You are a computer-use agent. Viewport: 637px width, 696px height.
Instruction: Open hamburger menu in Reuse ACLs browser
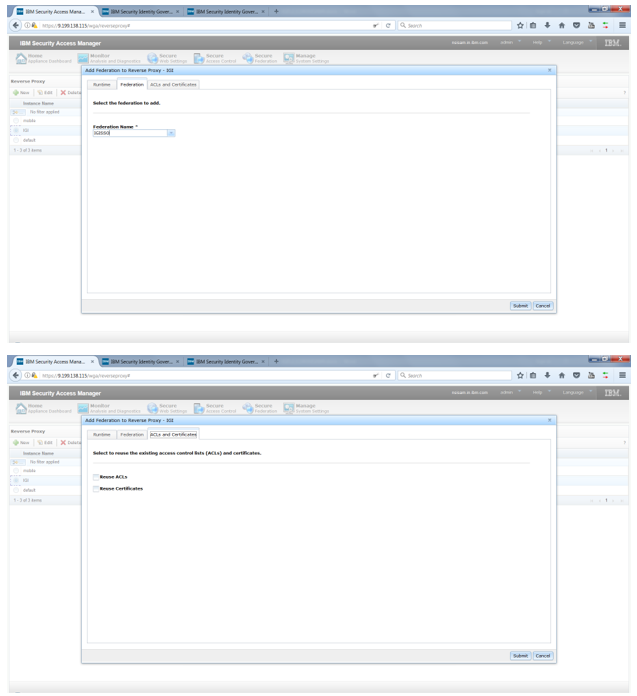click(622, 375)
